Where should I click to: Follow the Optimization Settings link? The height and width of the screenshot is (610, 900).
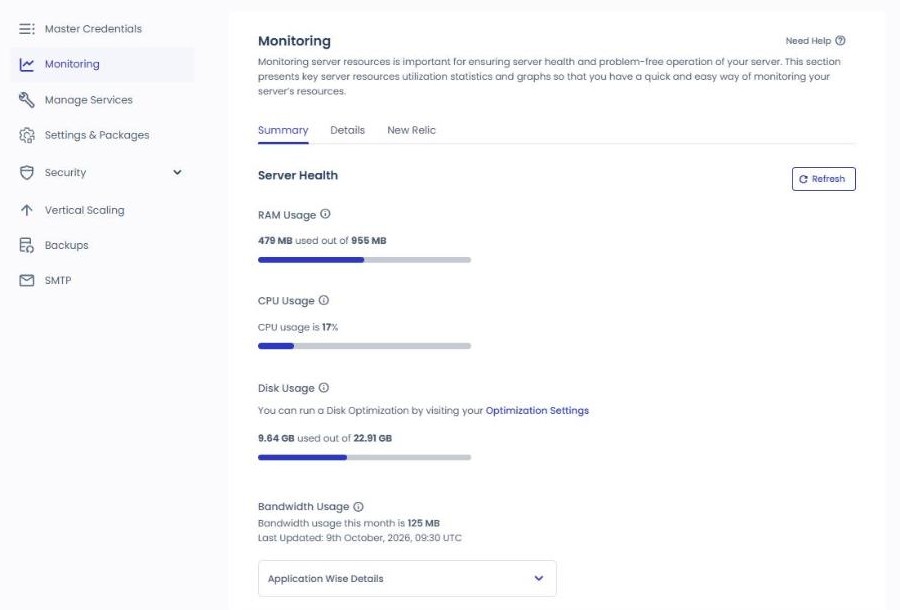click(x=537, y=410)
